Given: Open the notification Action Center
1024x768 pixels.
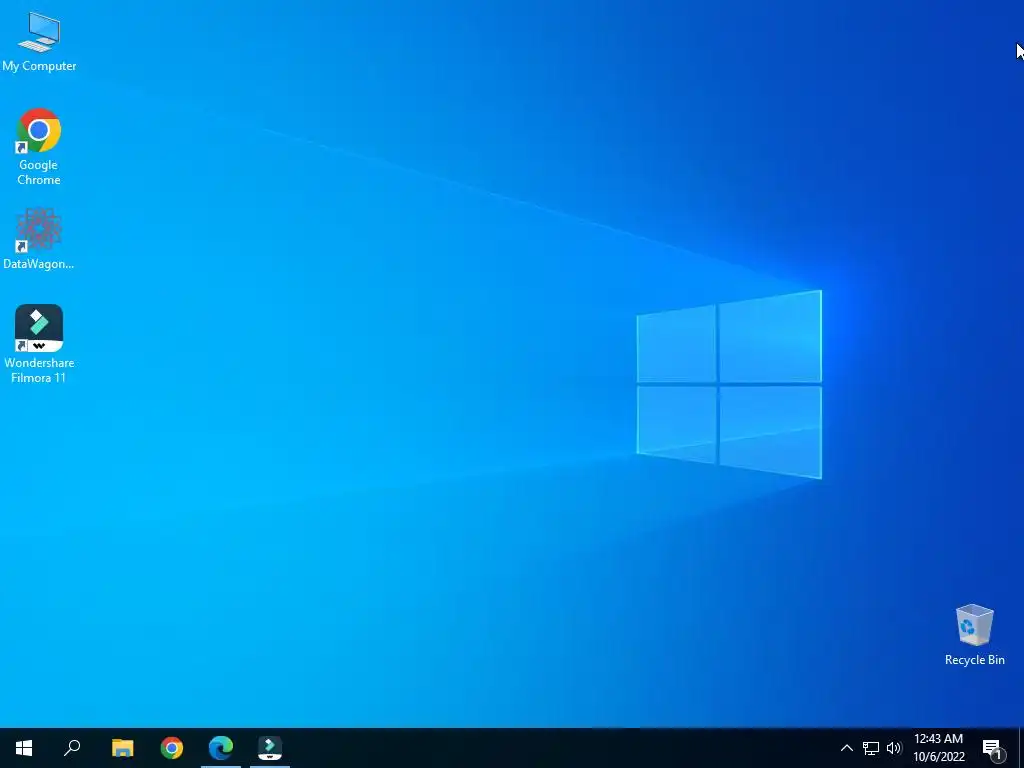Looking at the screenshot, I should point(993,748).
